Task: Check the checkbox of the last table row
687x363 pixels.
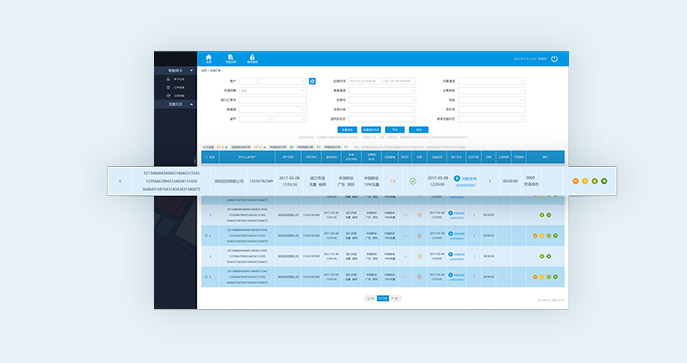Action: pyautogui.click(x=206, y=277)
